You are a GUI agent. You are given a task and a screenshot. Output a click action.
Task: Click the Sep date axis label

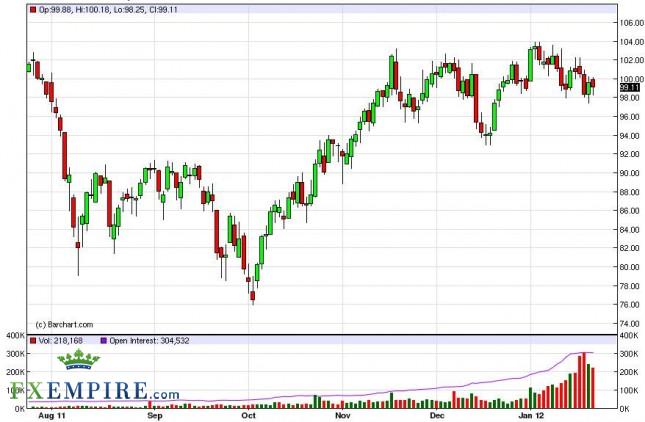coord(155,415)
